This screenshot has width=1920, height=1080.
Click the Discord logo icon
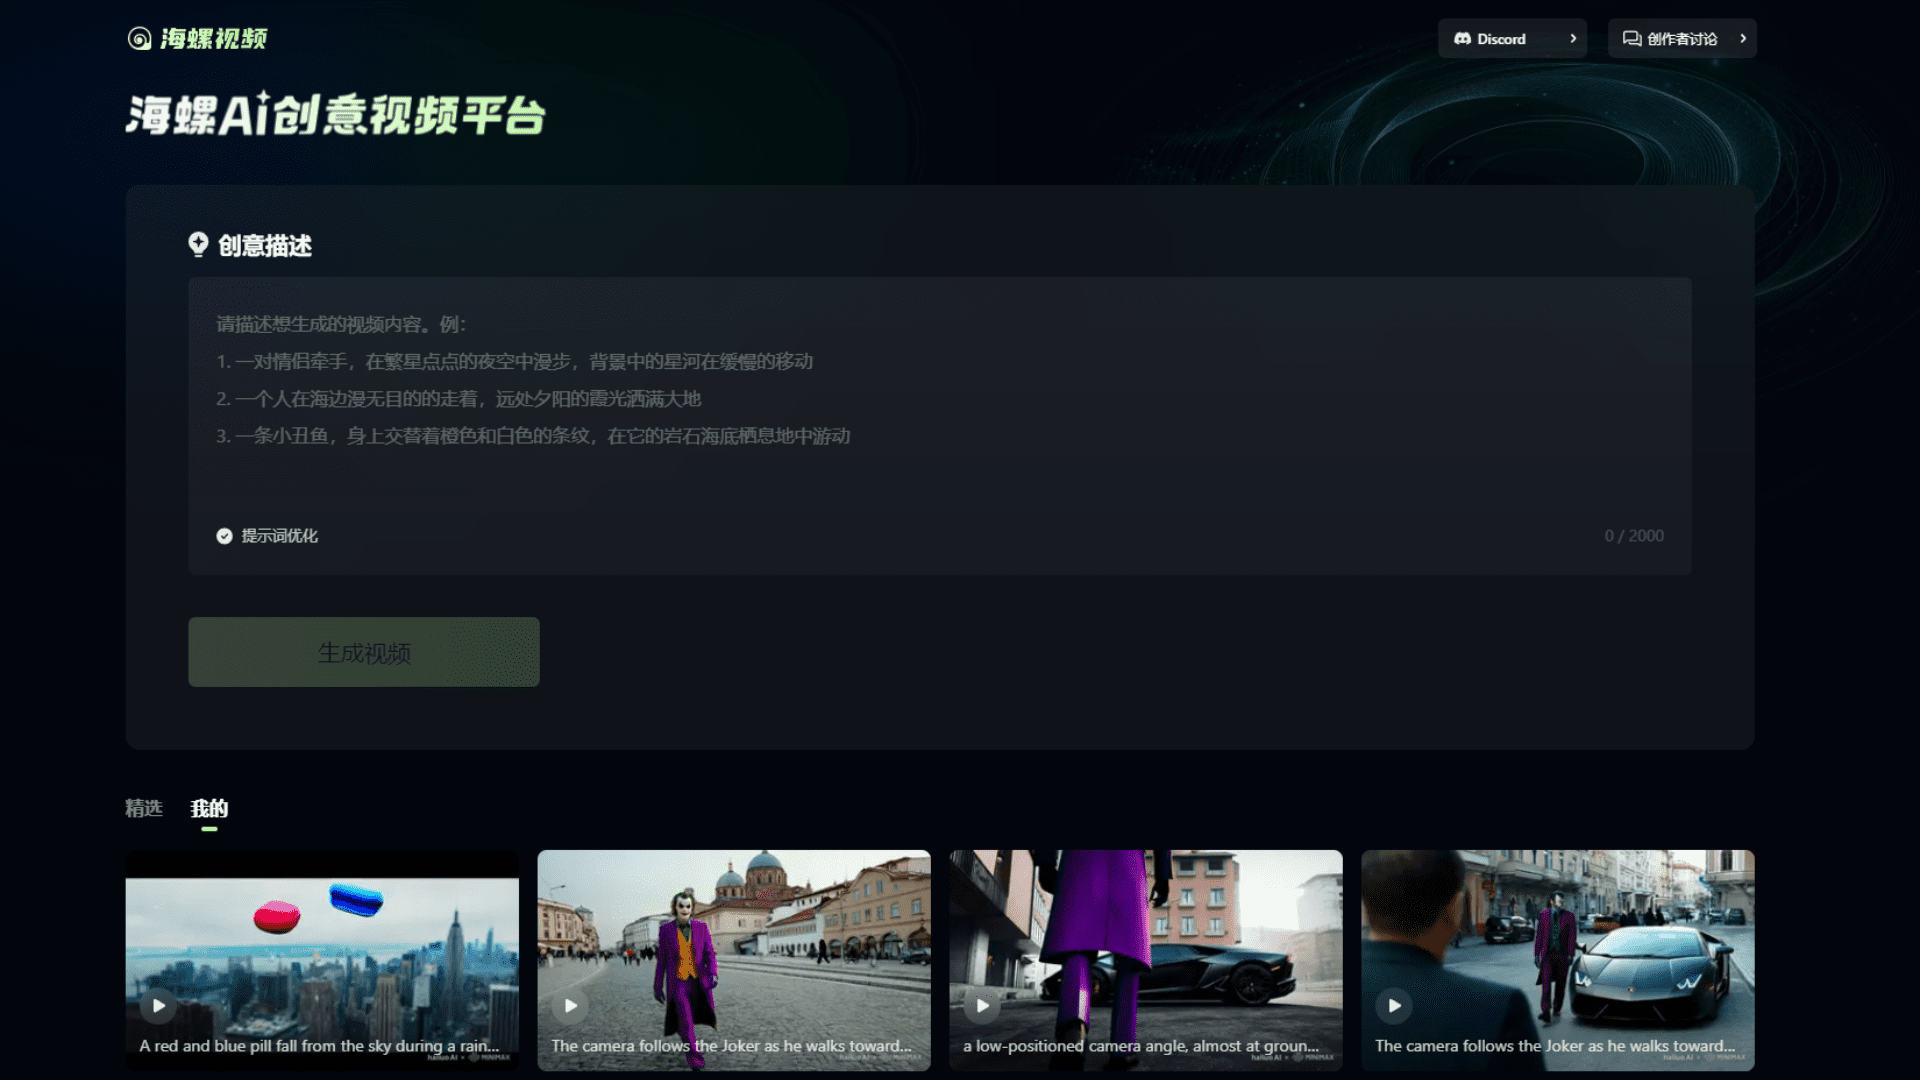coord(1462,39)
